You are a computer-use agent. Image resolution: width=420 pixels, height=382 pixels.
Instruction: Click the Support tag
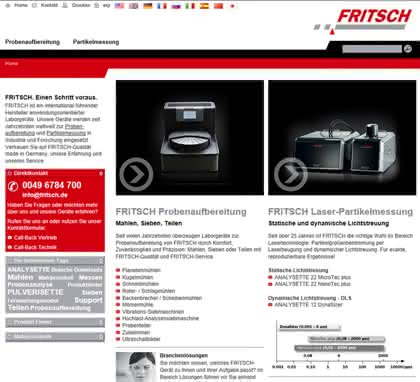click(88, 300)
